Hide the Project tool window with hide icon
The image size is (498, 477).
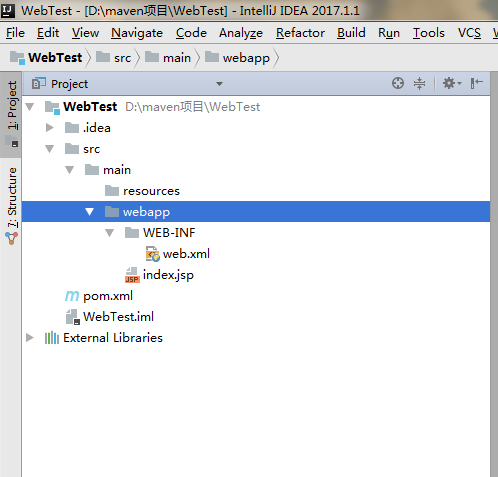point(476,83)
